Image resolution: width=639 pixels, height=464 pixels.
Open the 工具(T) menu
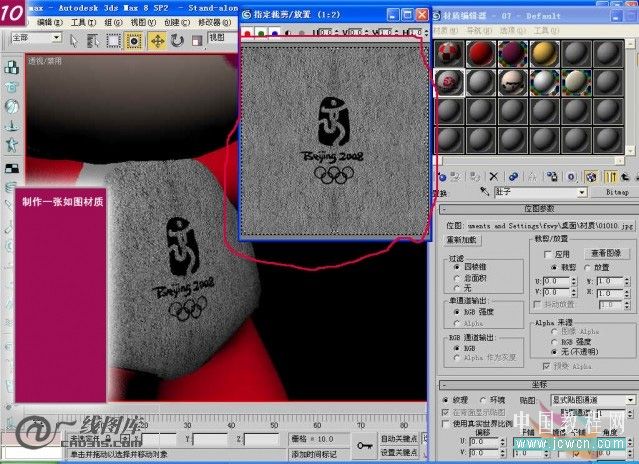point(83,22)
